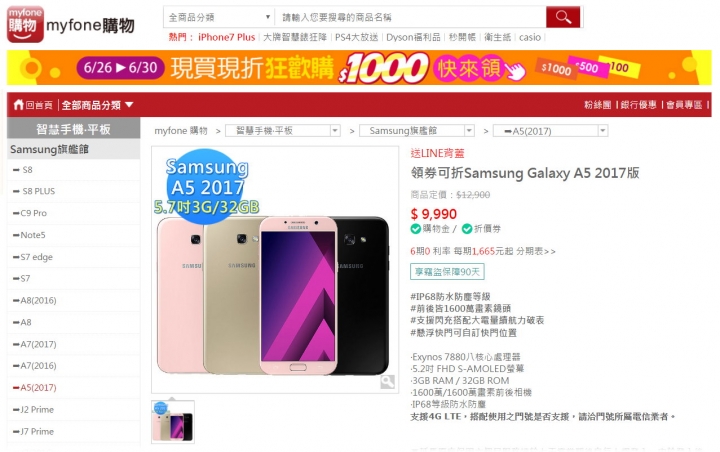Open 會員專區 in the top navigation
The width and height of the screenshot is (720, 452).
(x=684, y=105)
